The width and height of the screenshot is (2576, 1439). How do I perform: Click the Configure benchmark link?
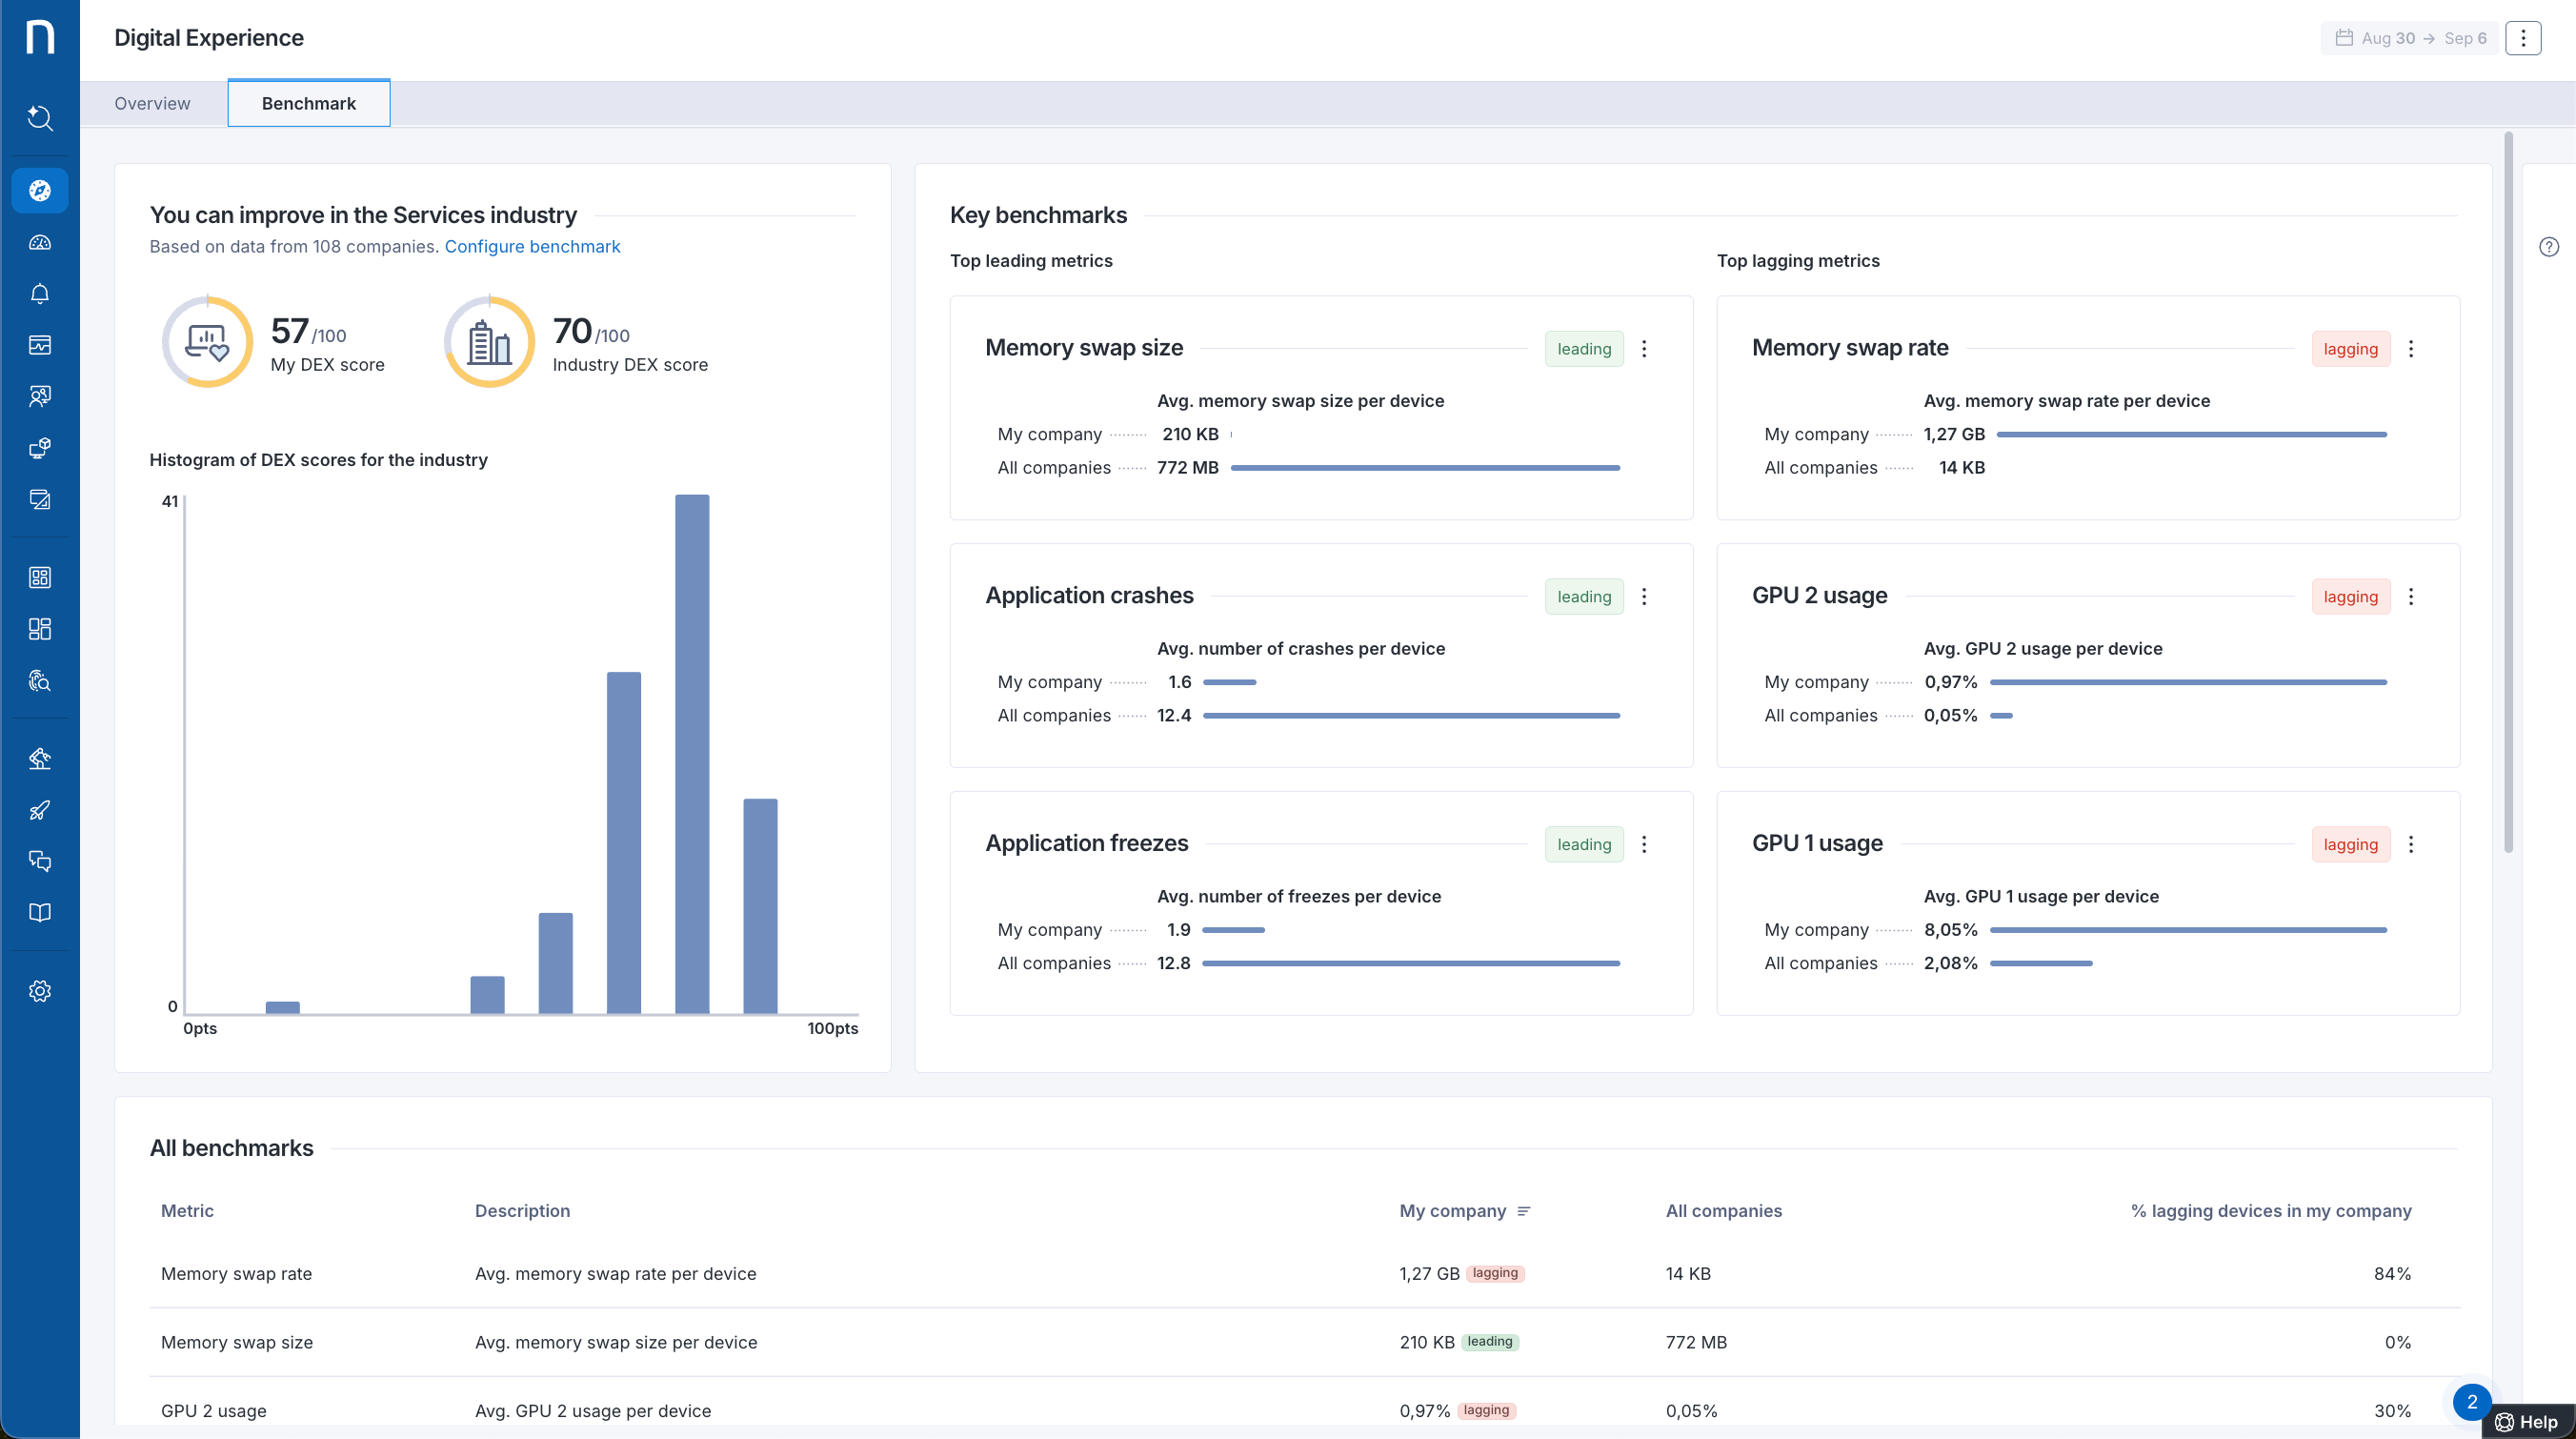click(x=532, y=246)
